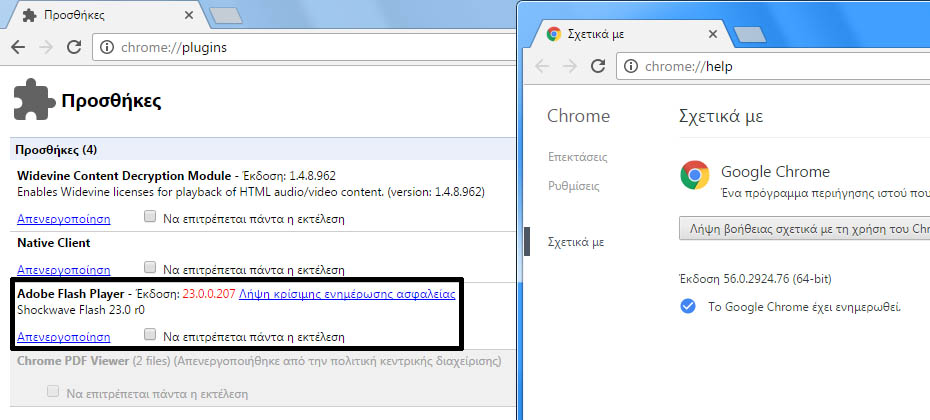Check always allow box for Widevine

[x=150, y=217]
